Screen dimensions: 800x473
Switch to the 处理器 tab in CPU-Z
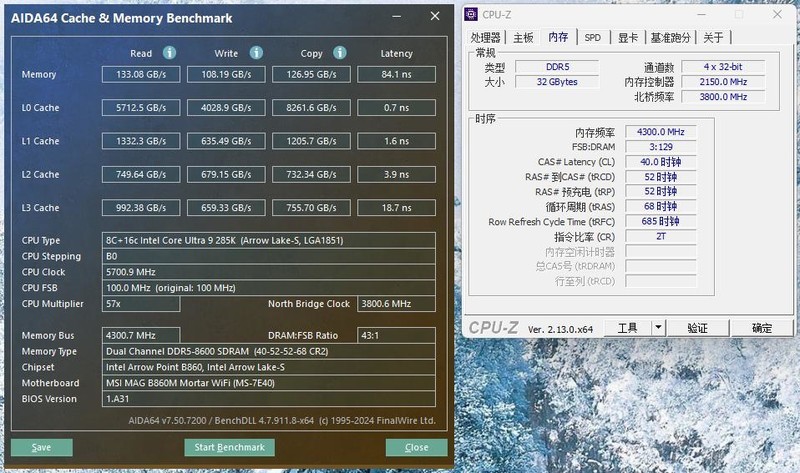485,37
